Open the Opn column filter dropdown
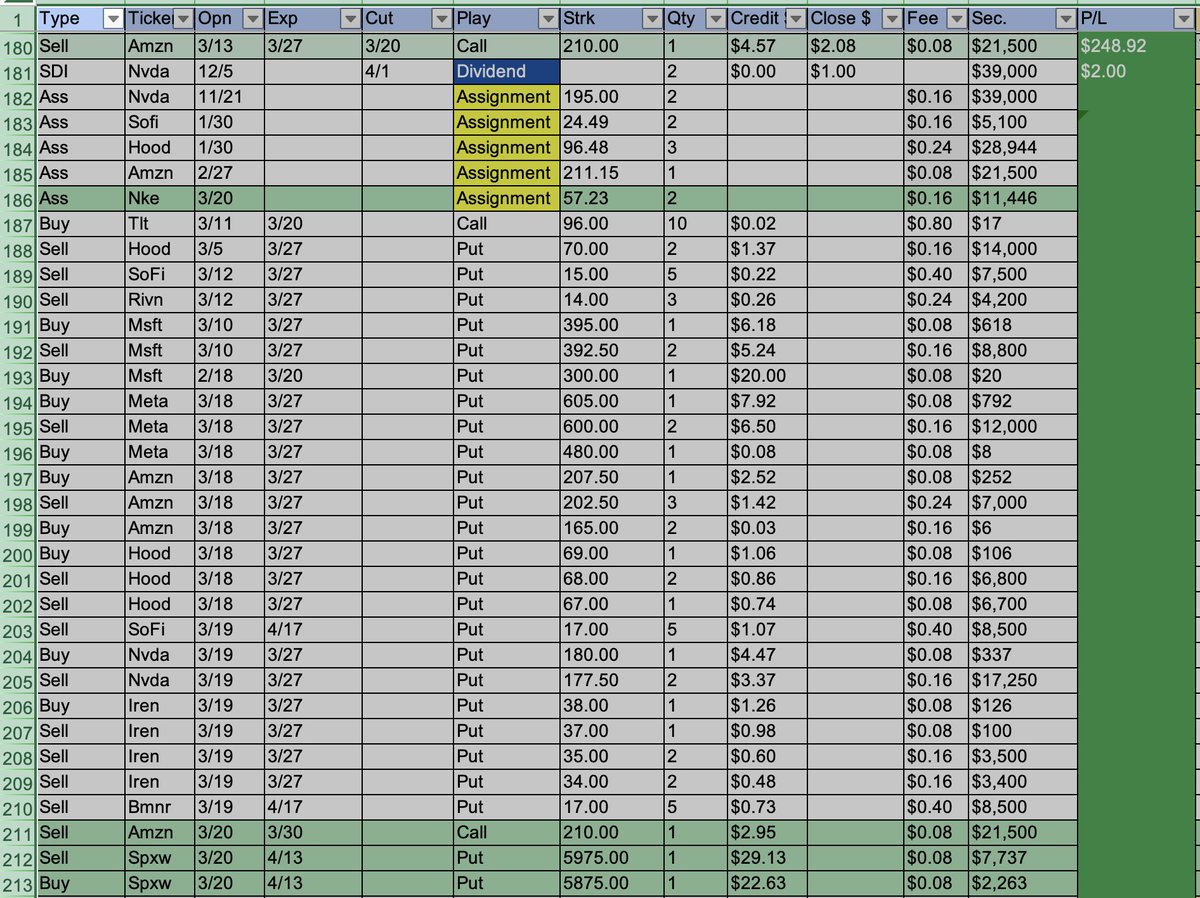Viewport: 1200px width, 898px height. tap(253, 19)
